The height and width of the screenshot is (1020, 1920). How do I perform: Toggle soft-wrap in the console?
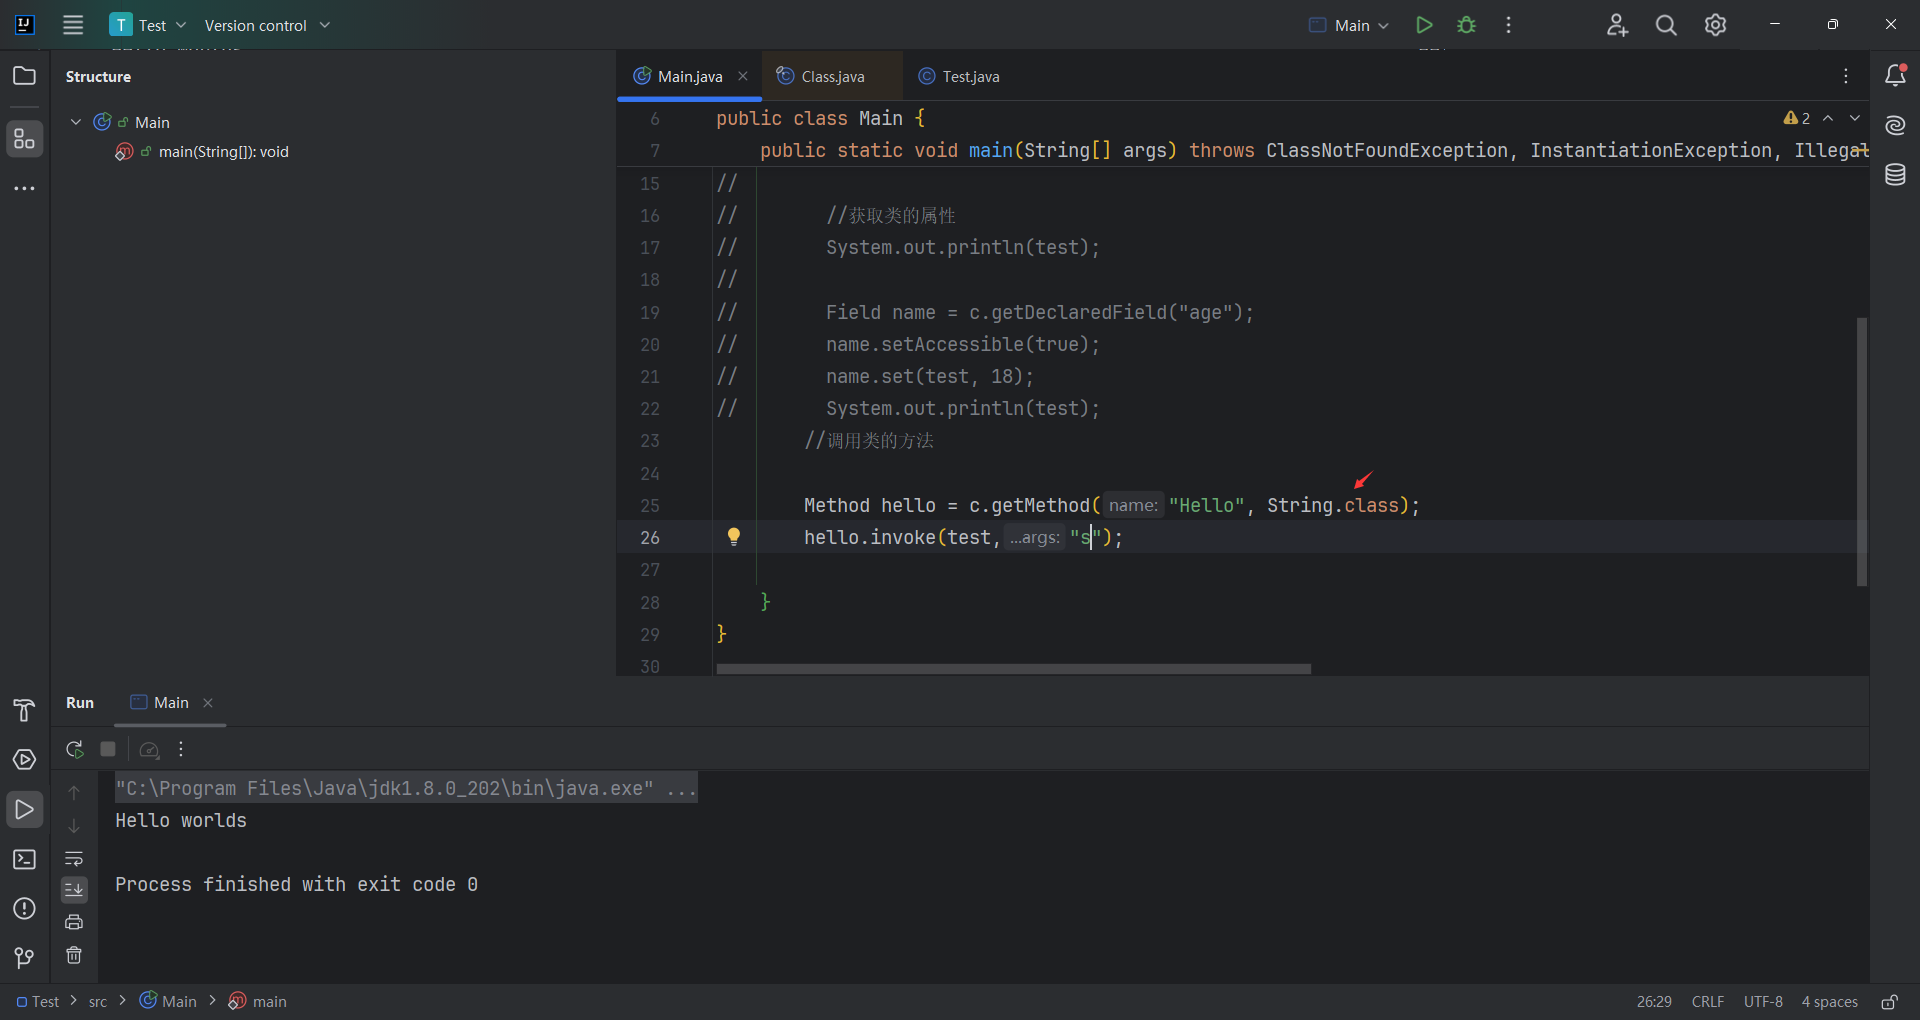74,858
